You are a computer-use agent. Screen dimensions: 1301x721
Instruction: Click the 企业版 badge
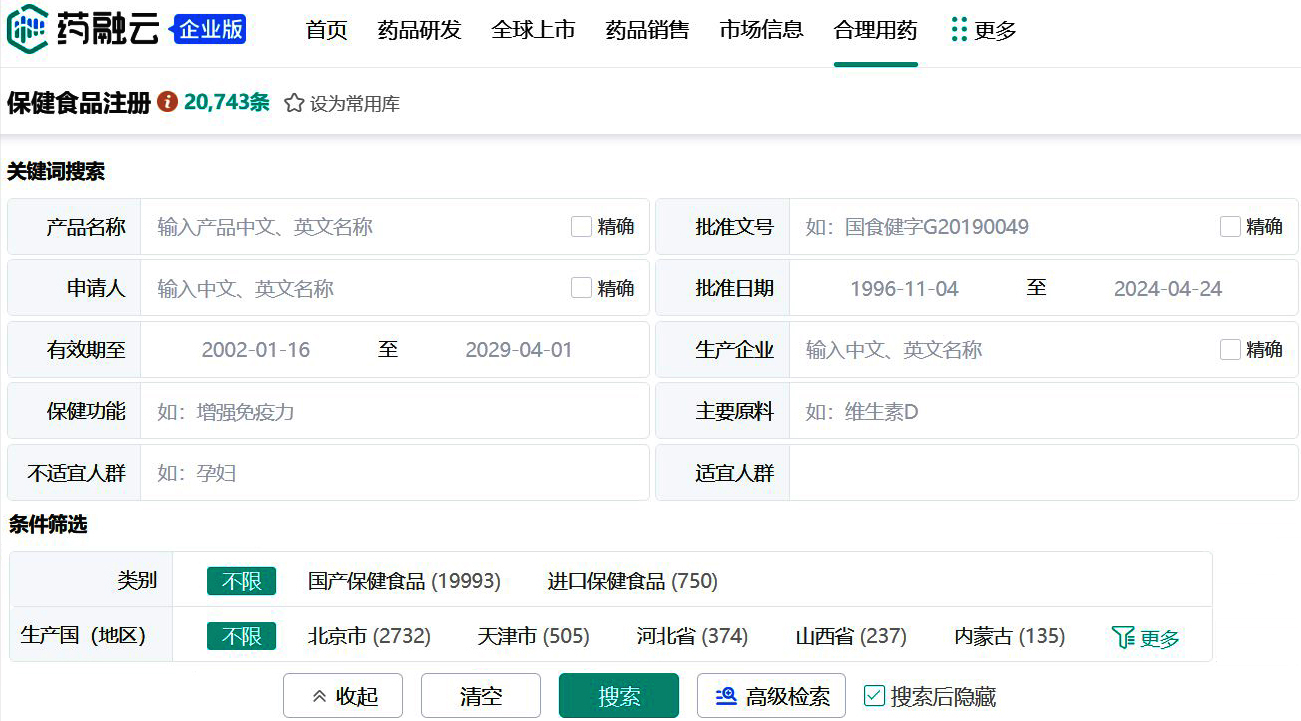coord(210,29)
